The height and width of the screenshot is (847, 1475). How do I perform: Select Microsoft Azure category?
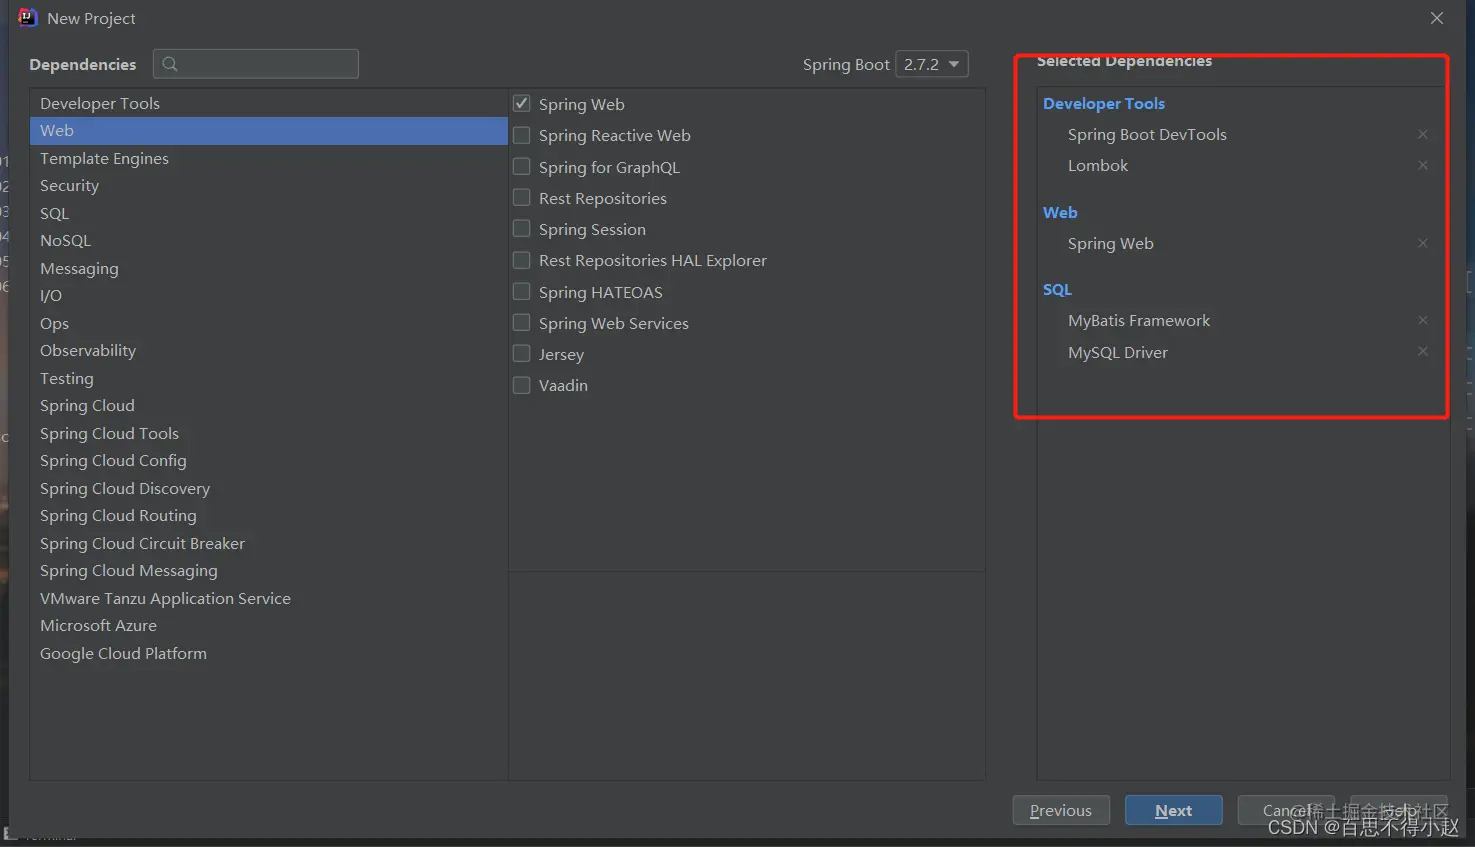(269, 626)
